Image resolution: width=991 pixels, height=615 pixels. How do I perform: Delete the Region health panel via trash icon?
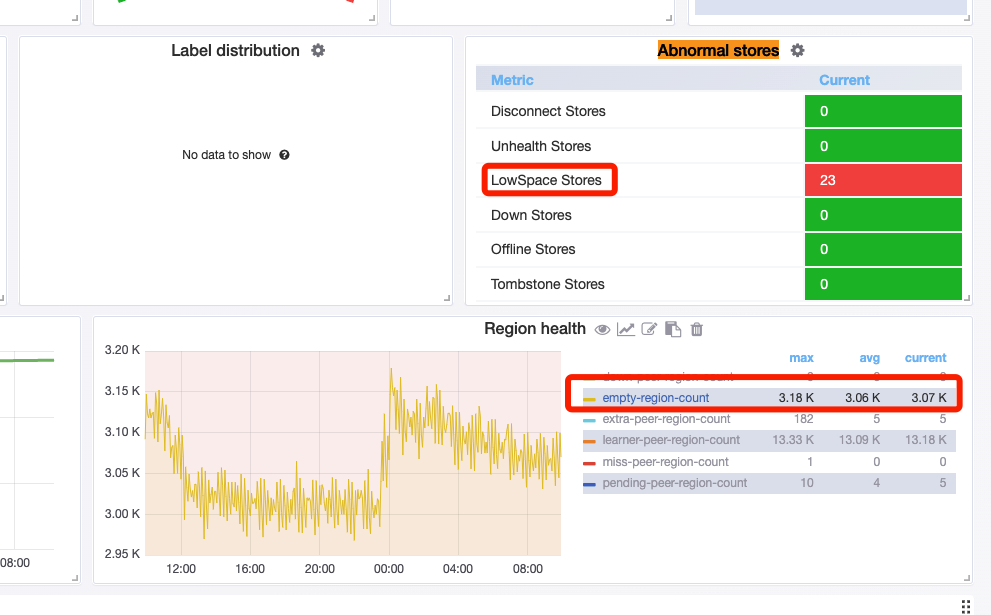697,329
